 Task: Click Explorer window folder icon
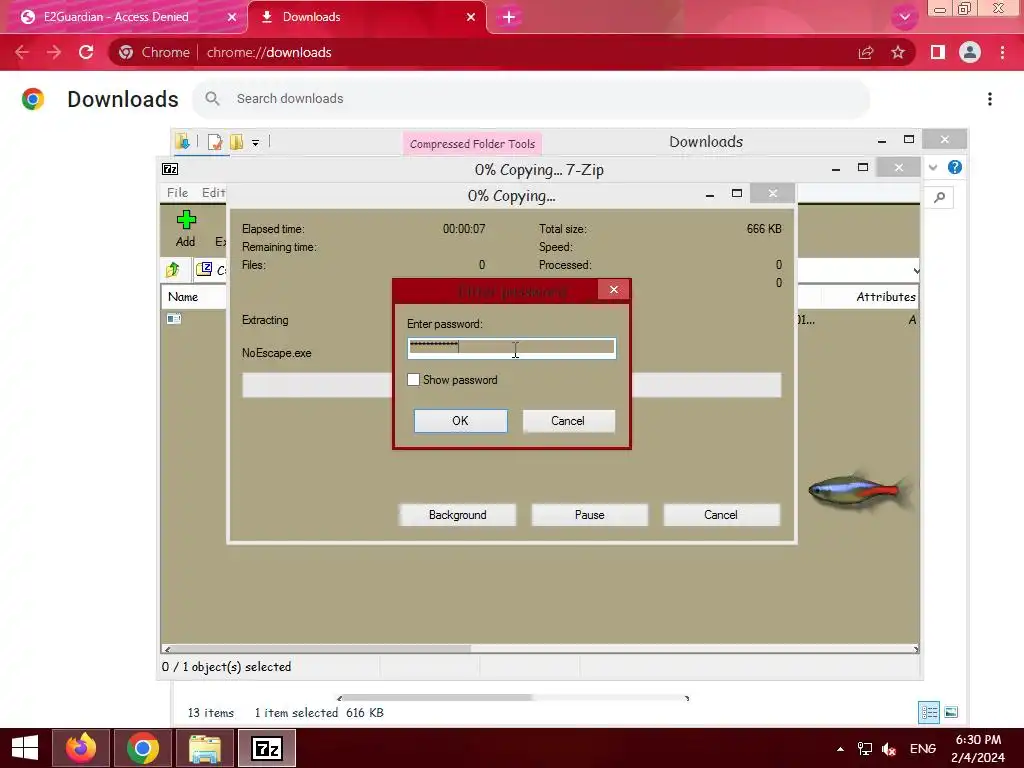182,141
